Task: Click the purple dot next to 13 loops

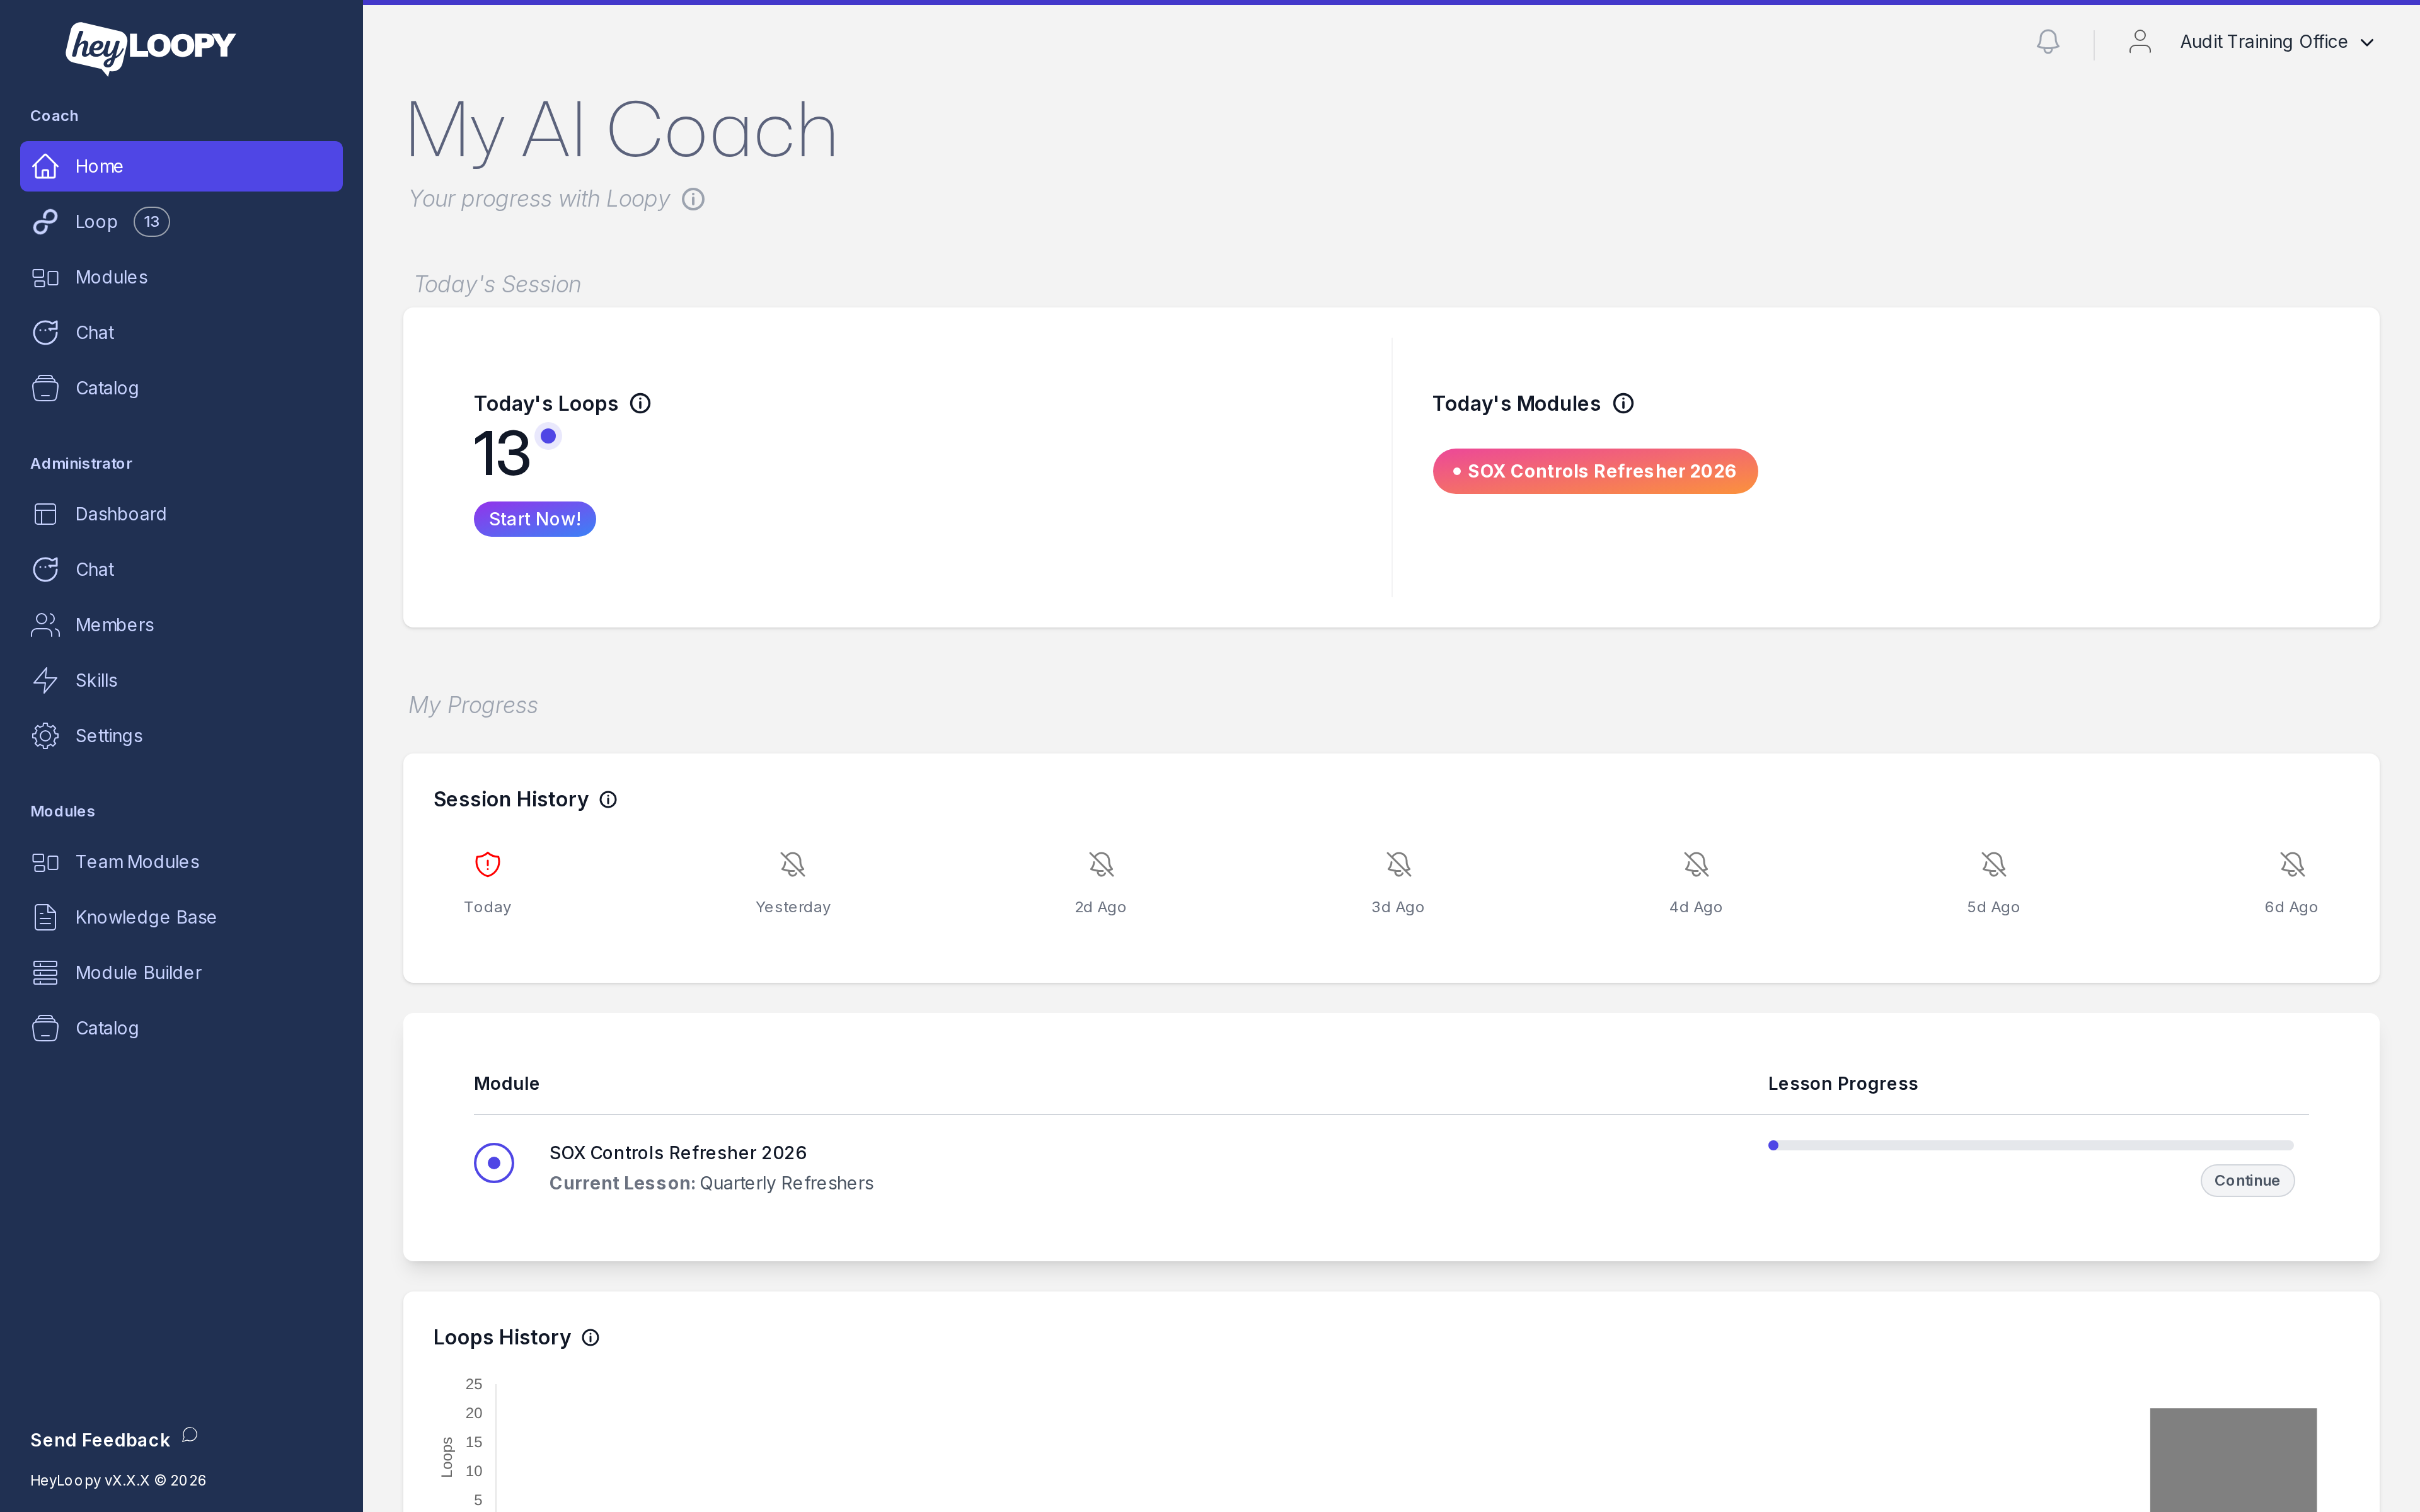Action: [548, 436]
